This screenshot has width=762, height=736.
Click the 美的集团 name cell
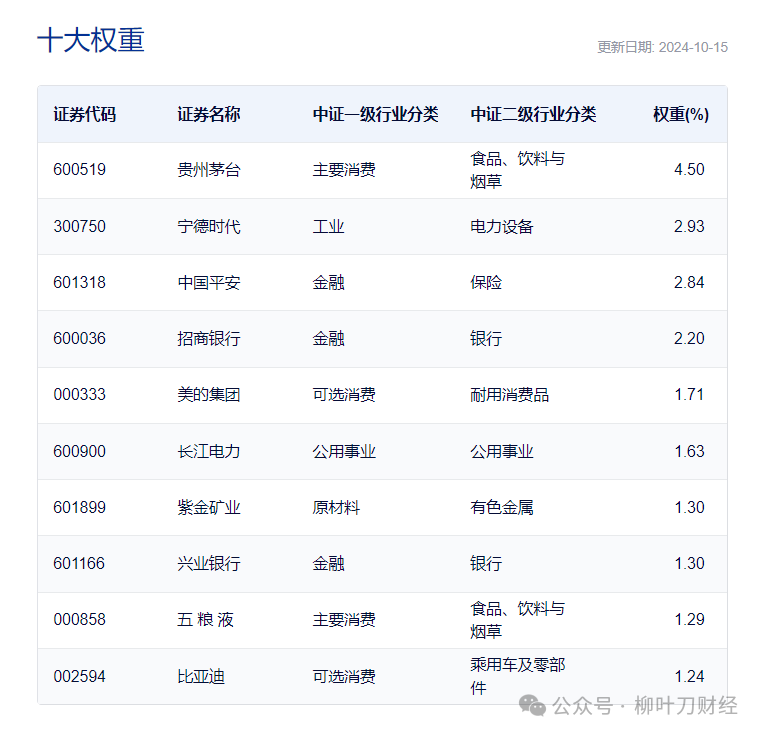click(208, 395)
